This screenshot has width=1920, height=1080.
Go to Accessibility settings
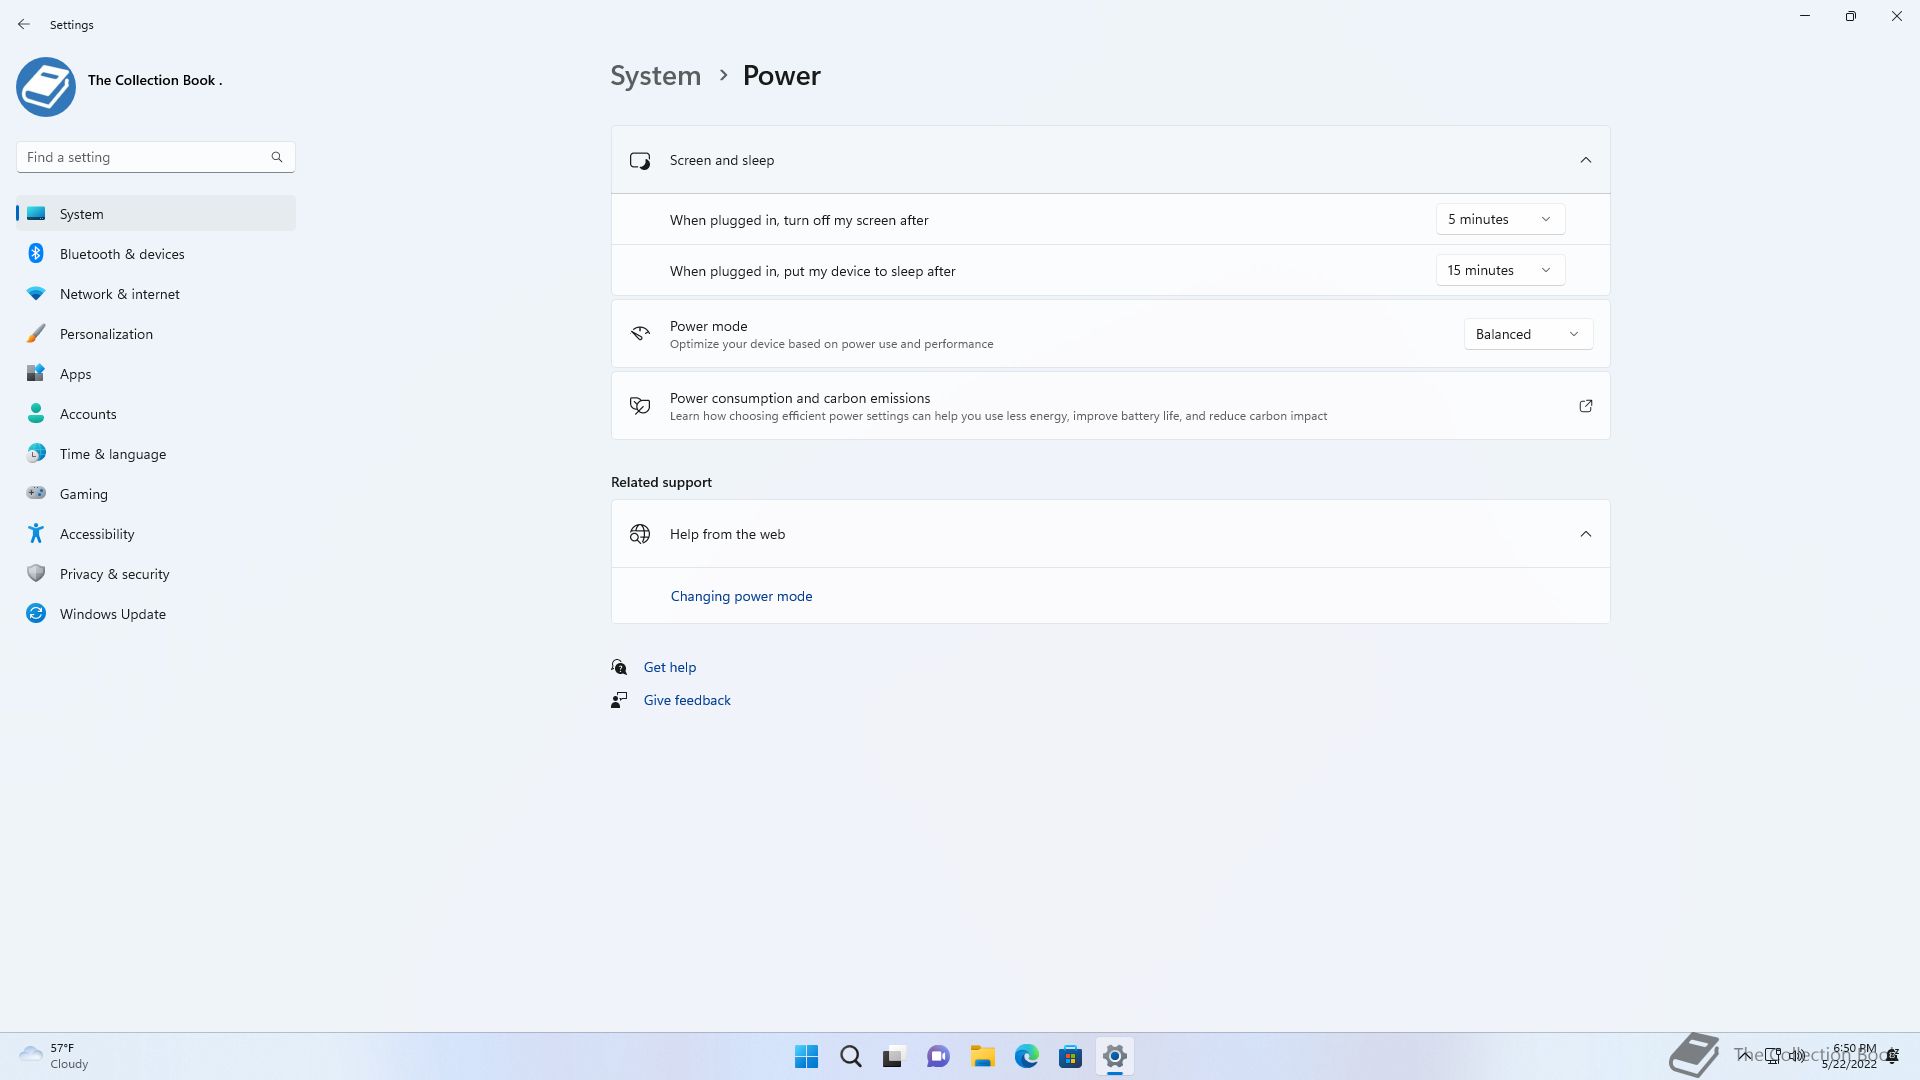pos(96,534)
